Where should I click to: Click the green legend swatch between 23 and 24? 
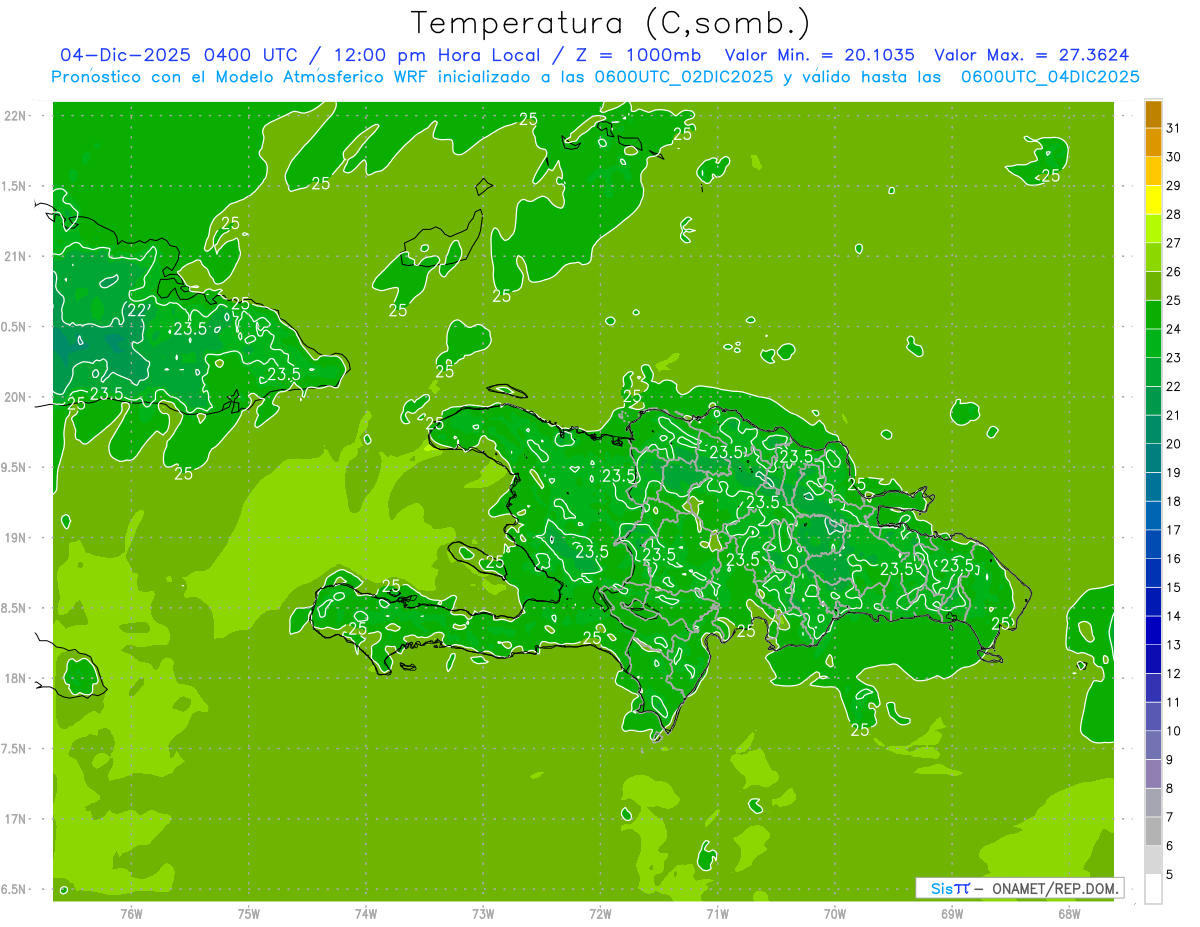pyautogui.click(x=1153, y=343)
